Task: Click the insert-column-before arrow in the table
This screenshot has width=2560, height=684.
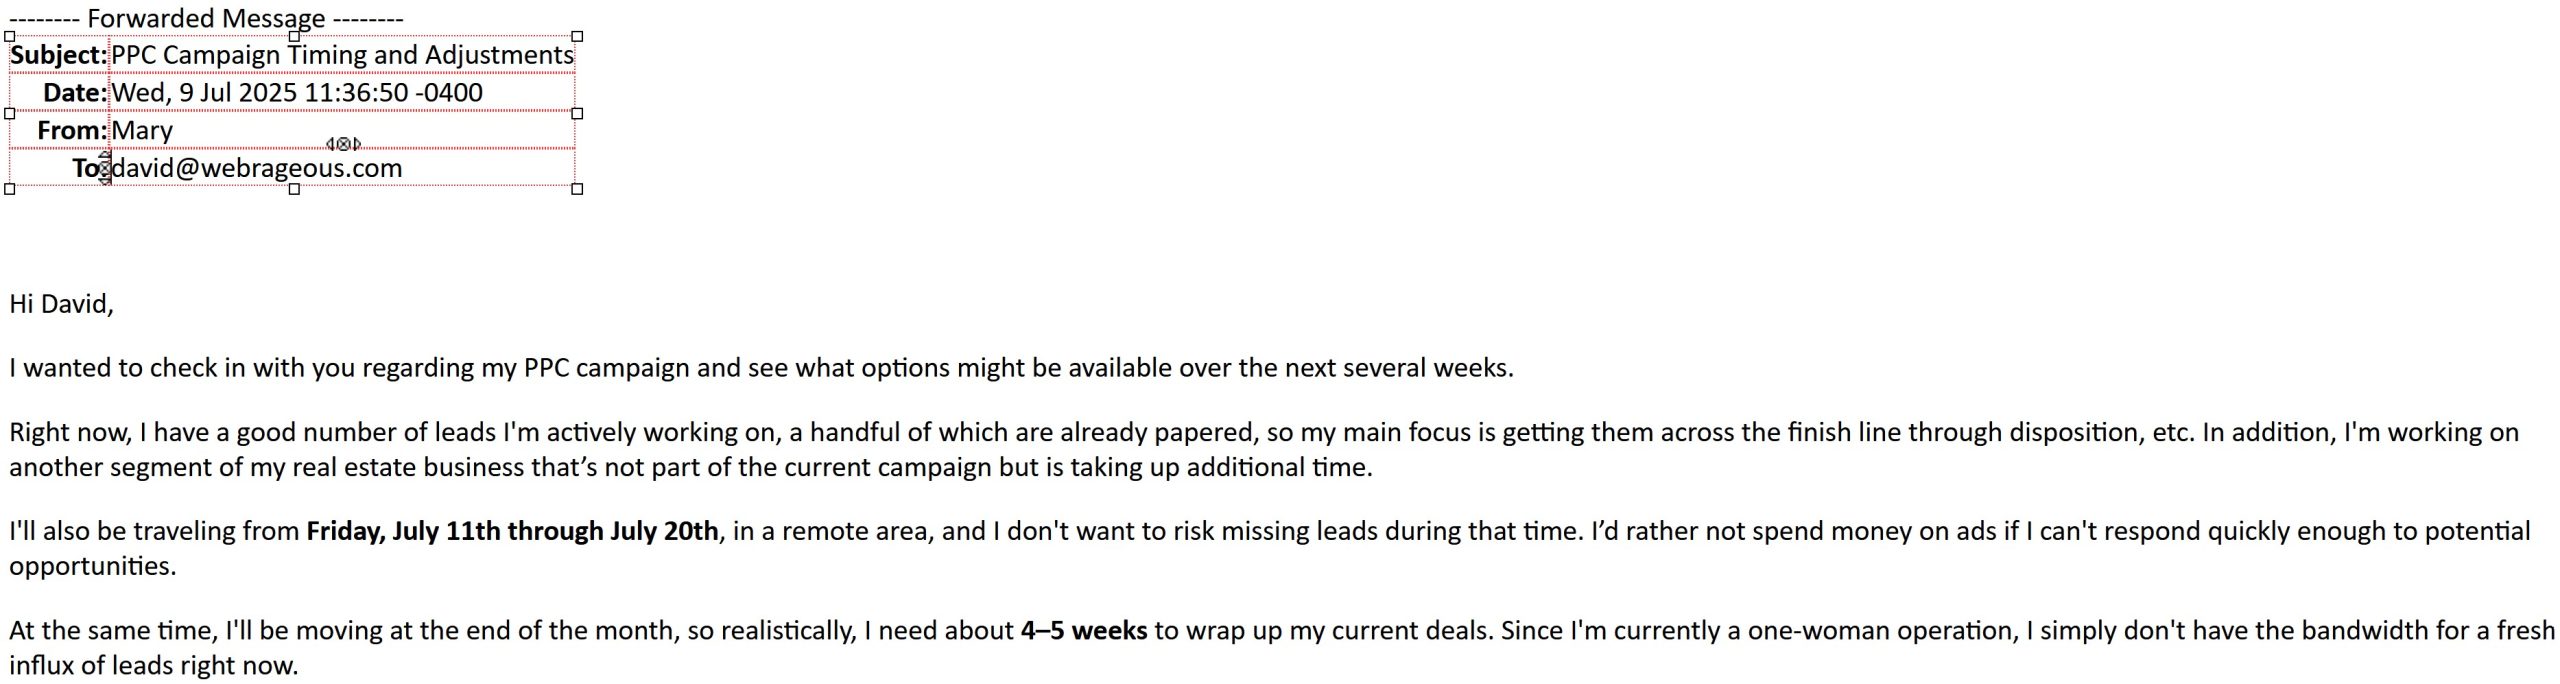Action: 330,144
